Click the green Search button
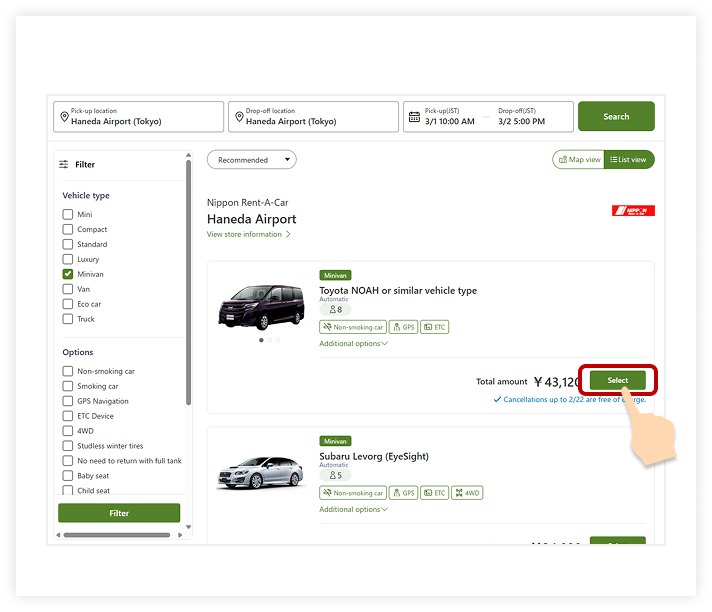 pyautogui.click(x=616, y=116)
